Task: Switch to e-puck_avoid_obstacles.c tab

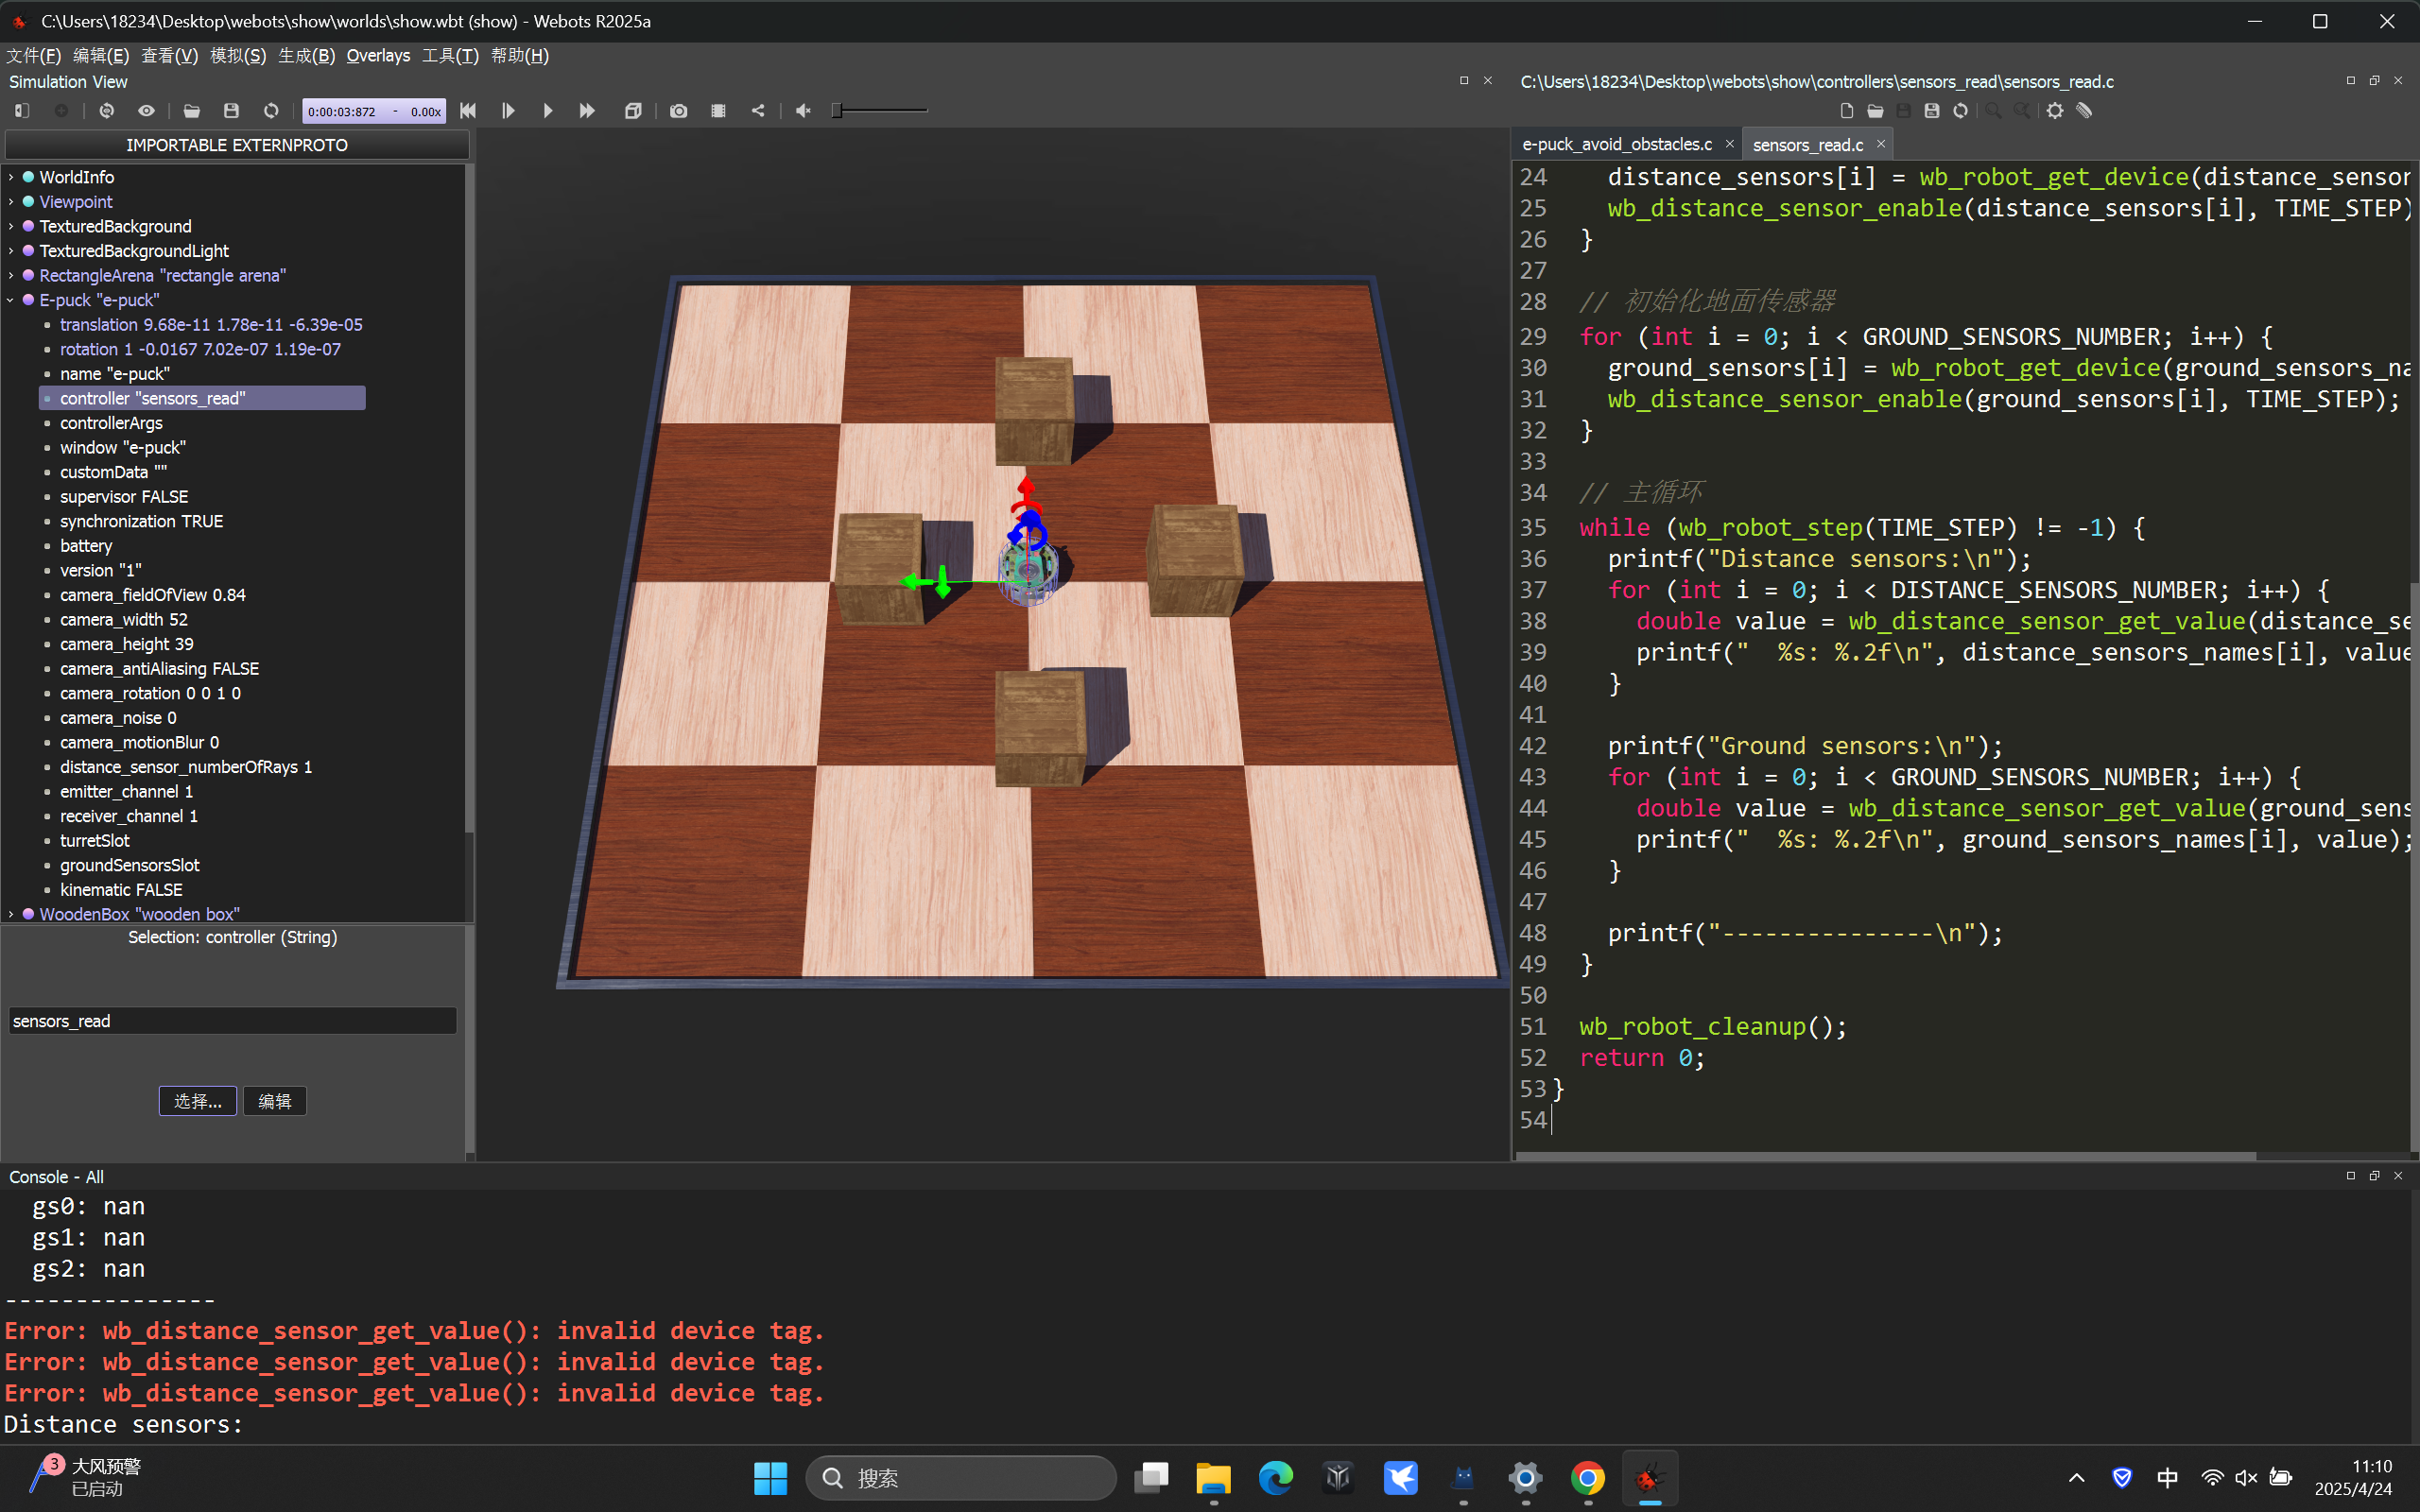Action: [x=1616, y=145]
